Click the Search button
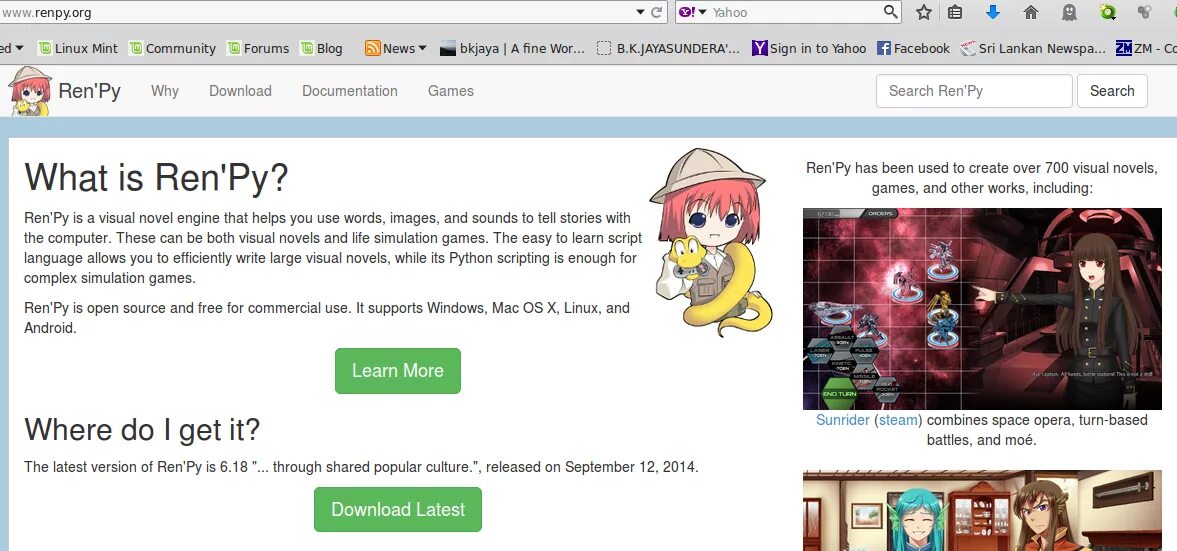This screenshot has width=1177, height=551. (1112, 91)
